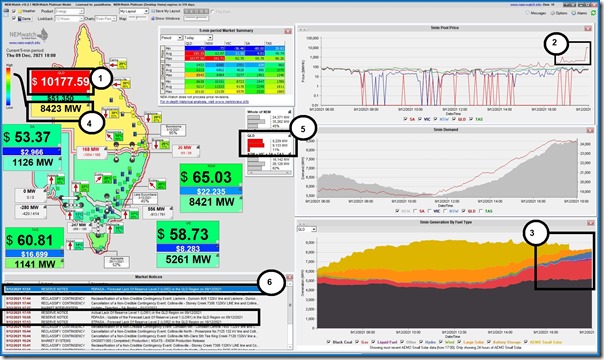Click the VIC demand value 5261 MW
The image size is (604, 360).
click(x=188, y=260)
